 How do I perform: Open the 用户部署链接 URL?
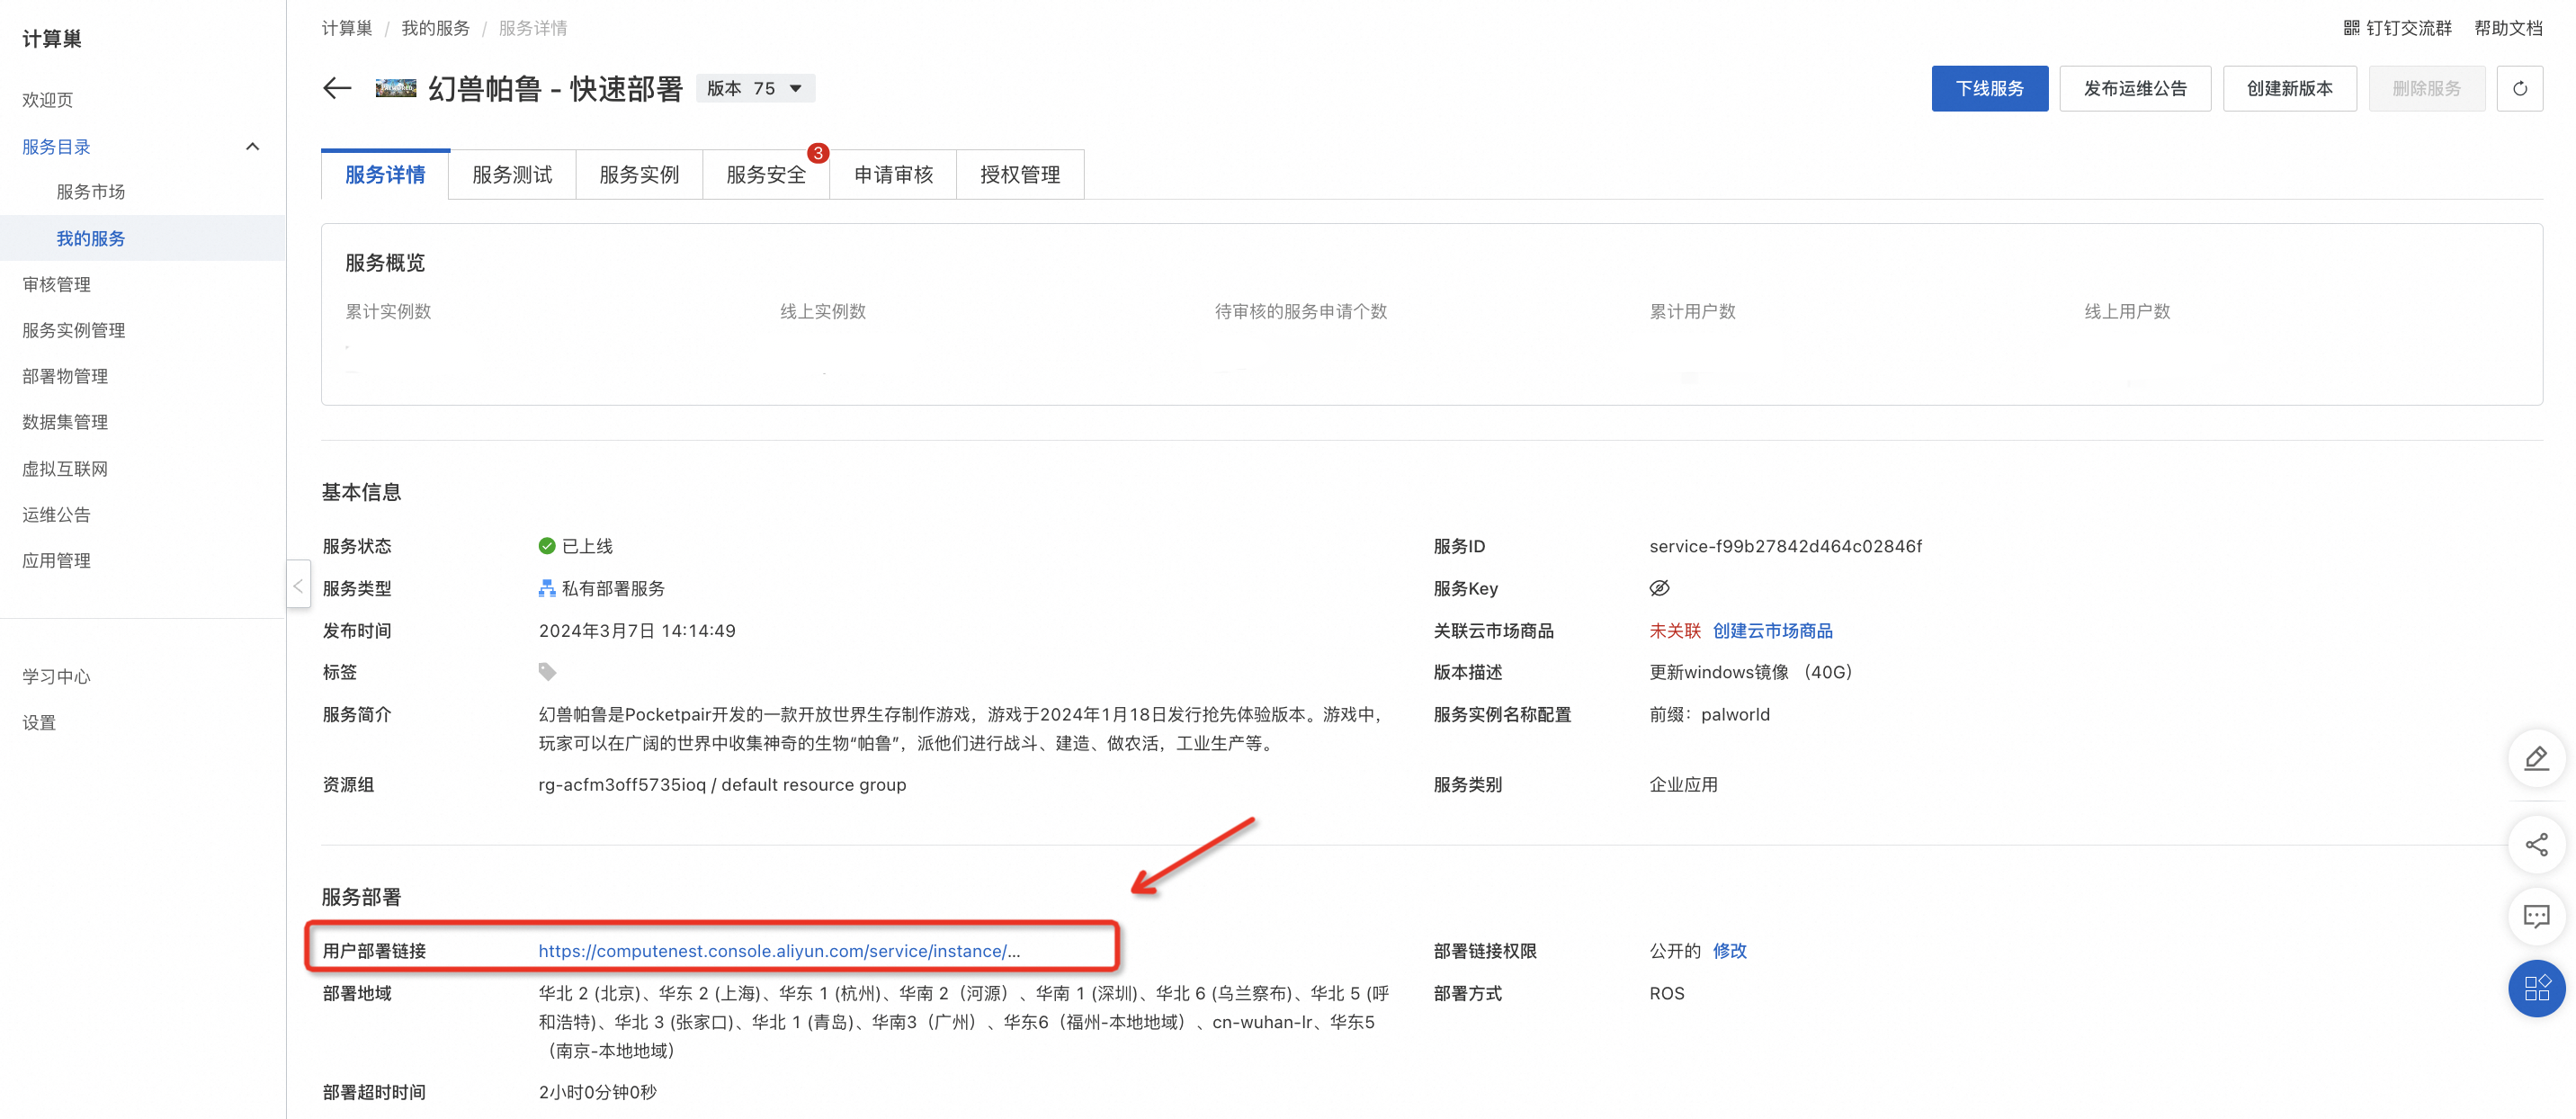tap(779, 951)
